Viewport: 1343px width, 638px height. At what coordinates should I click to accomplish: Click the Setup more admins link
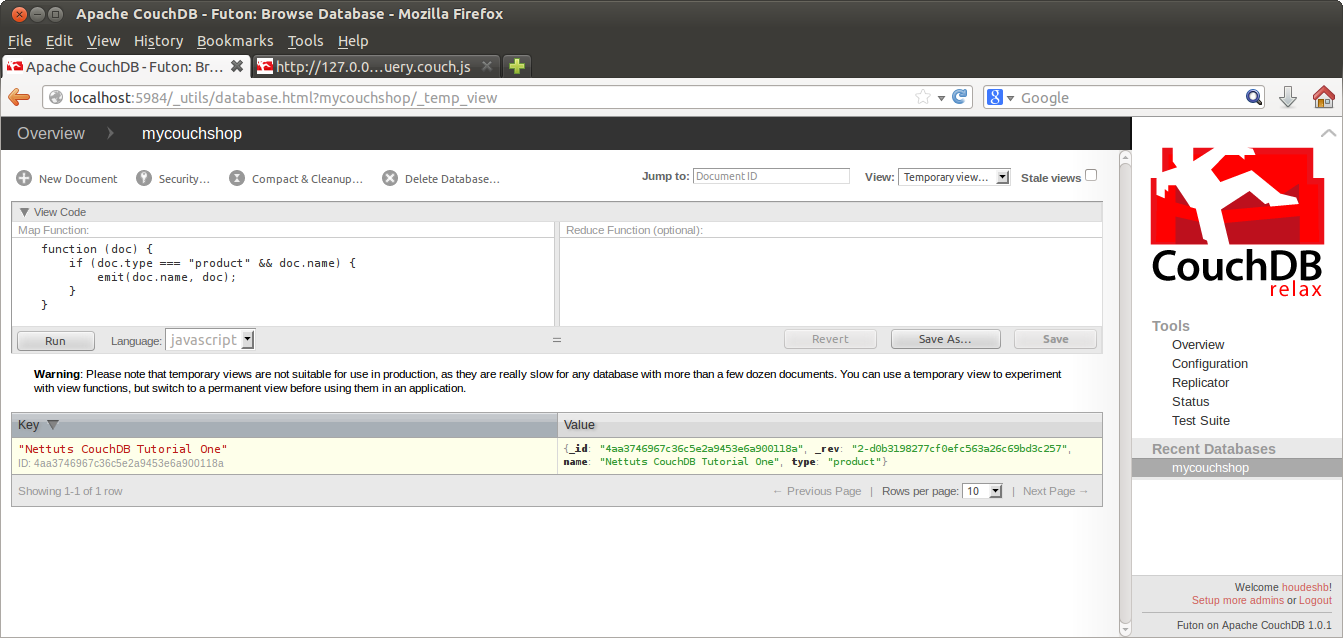[1238, 600]
